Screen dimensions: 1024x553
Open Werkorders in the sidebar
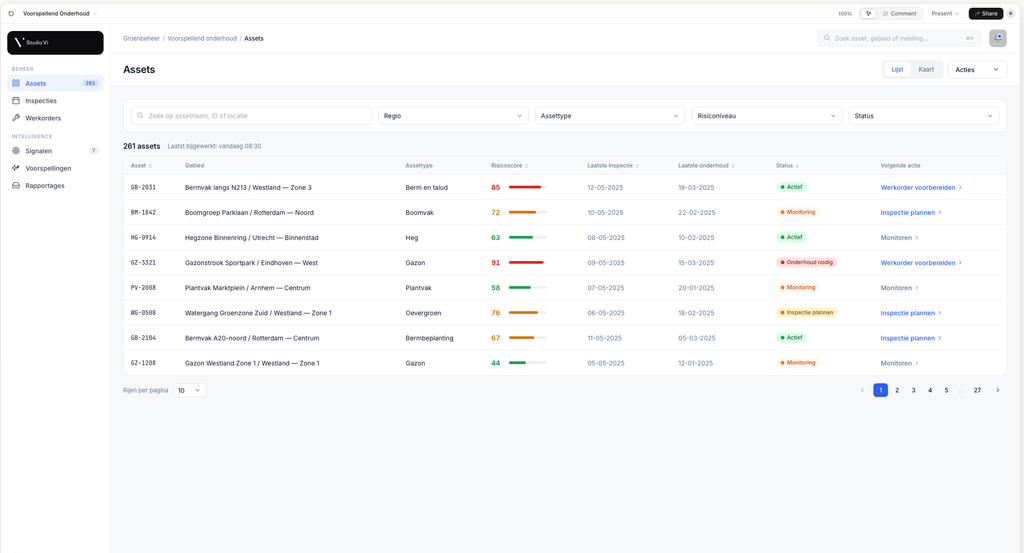click(x=56, y=118)
